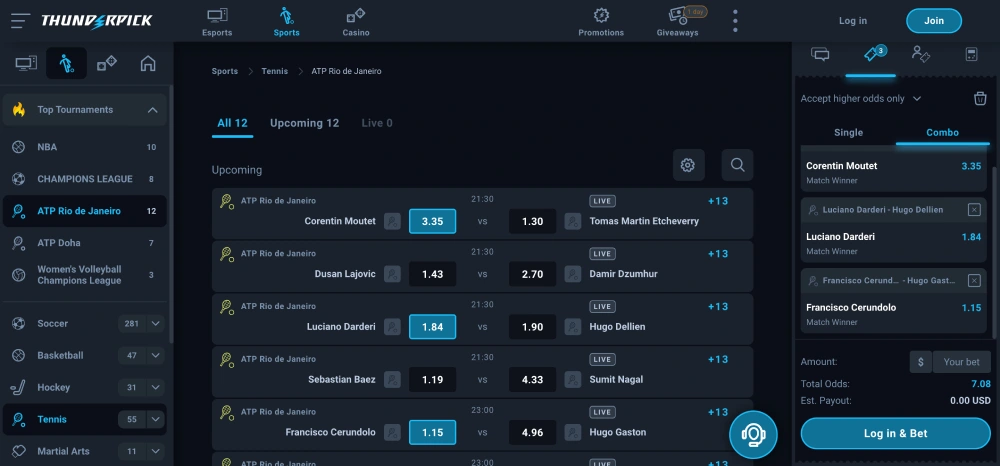Screen dimensions: 1000x466
Task: Click the Join button
Action: pyautogui.click(x=934, y=20)
